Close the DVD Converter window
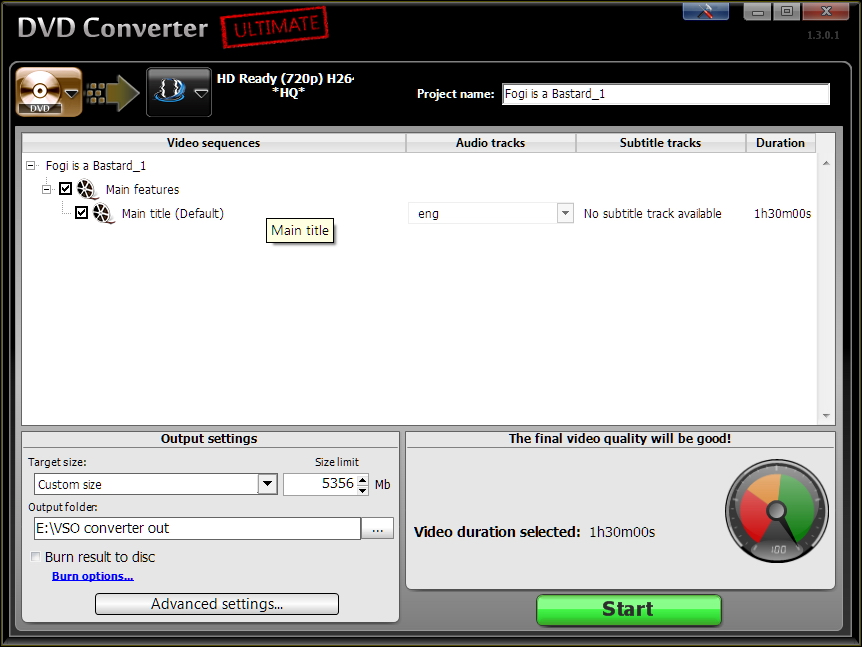This screenshot has height=647, width=862. pyautogui.click(x=826, y=11)
